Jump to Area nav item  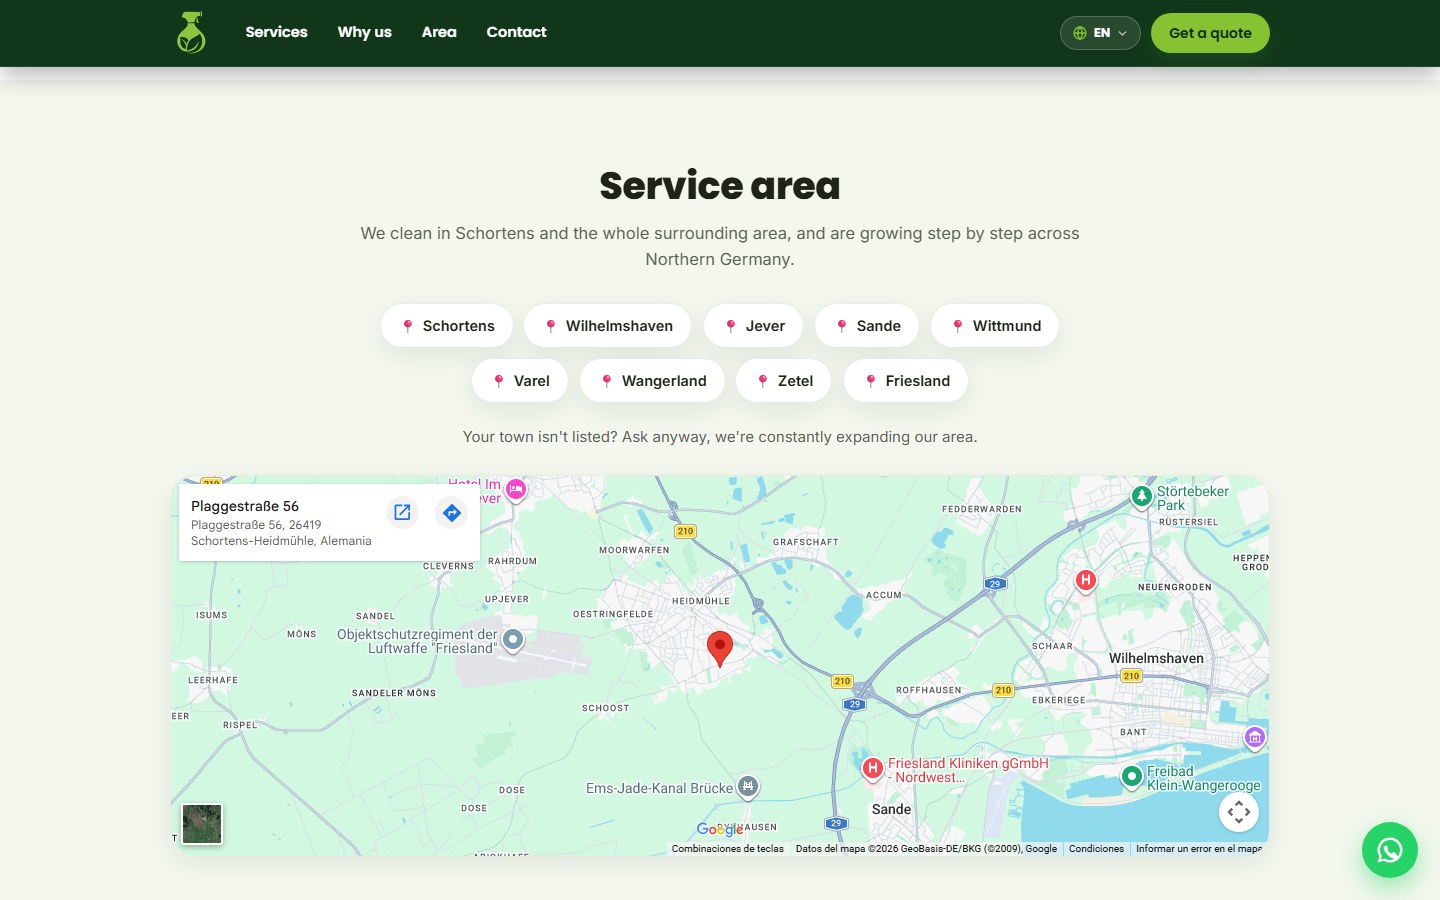pyautogui.click(x=439, y=32)
